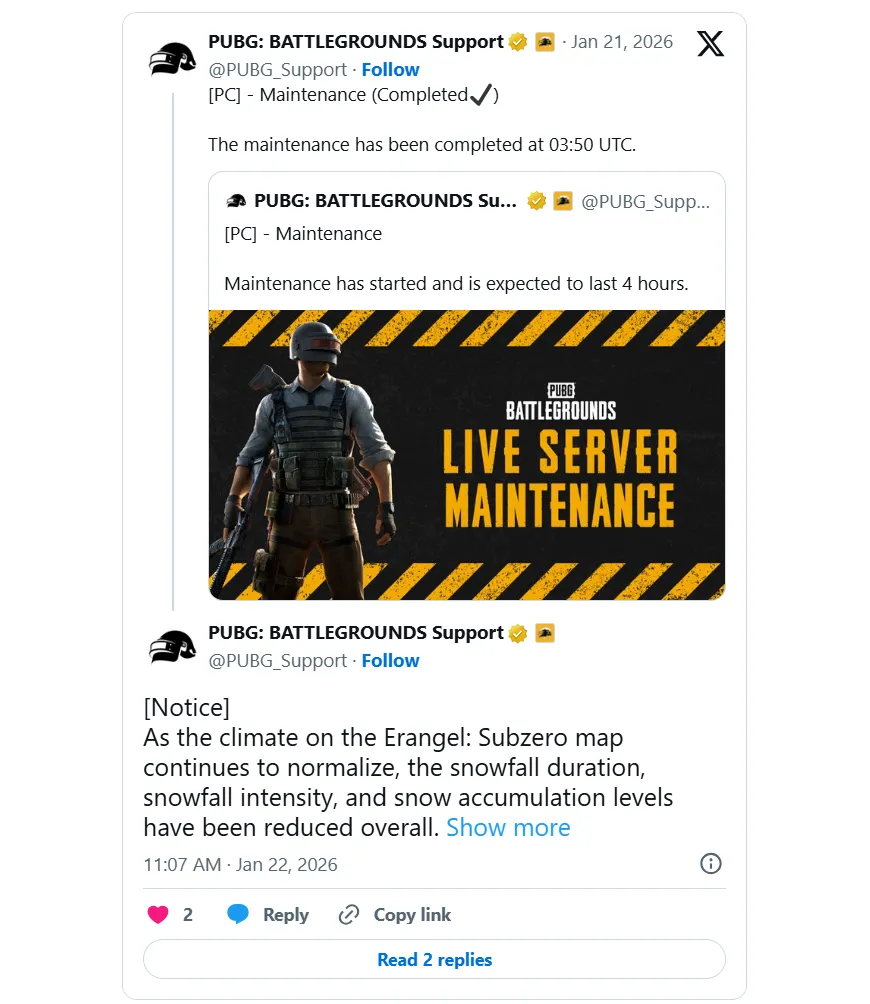Click the avatar on the lower PUBG Support post
The height and width of the screenshot is (1004, 870).
click(172, 646)
